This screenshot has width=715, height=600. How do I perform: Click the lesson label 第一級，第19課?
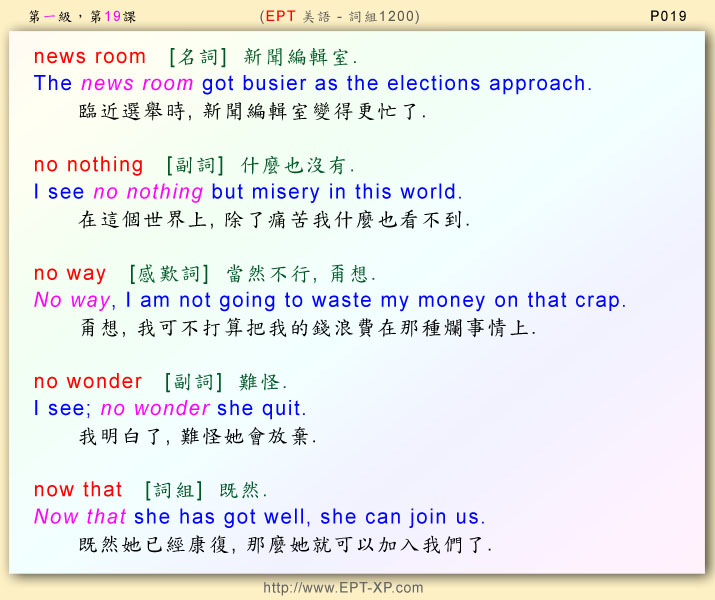click(76, 15)
